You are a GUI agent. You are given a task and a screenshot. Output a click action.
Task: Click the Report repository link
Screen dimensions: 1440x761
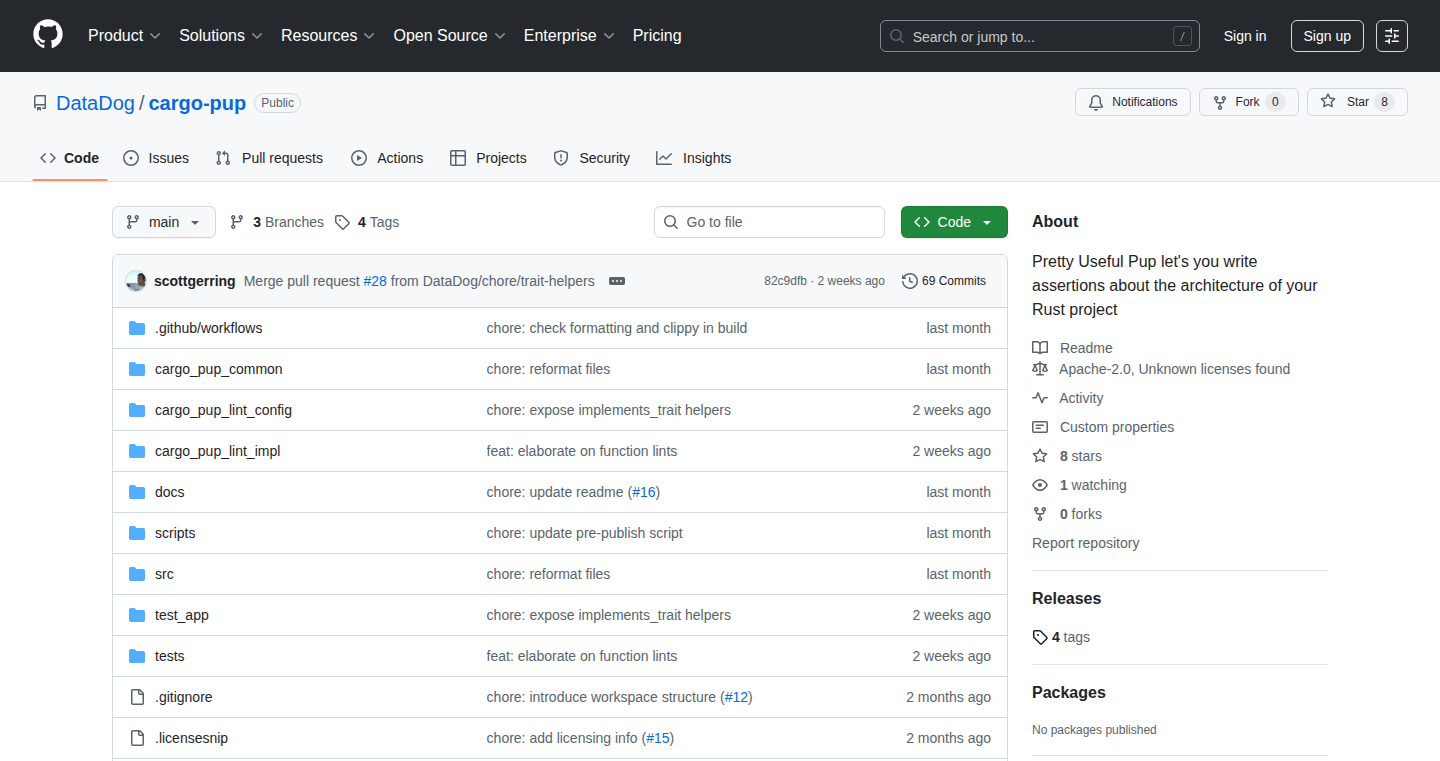[x=1085, y=543]
